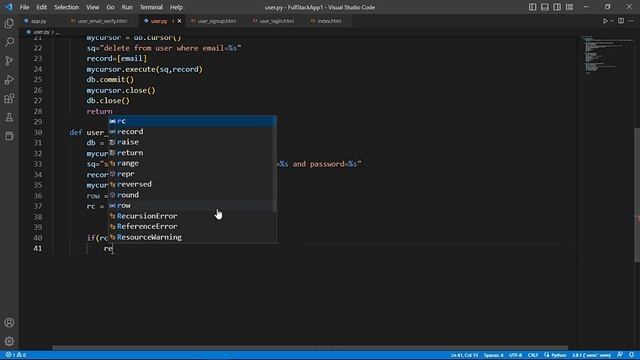Open Customize Layout icon
The height and width of the screenshot is (360, 640).
[569, 7]
